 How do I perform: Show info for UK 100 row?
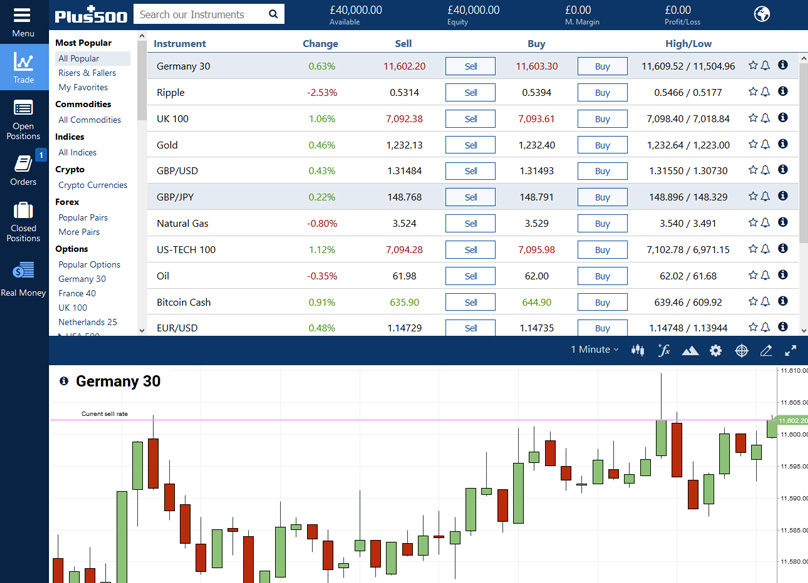coord(783,118)
